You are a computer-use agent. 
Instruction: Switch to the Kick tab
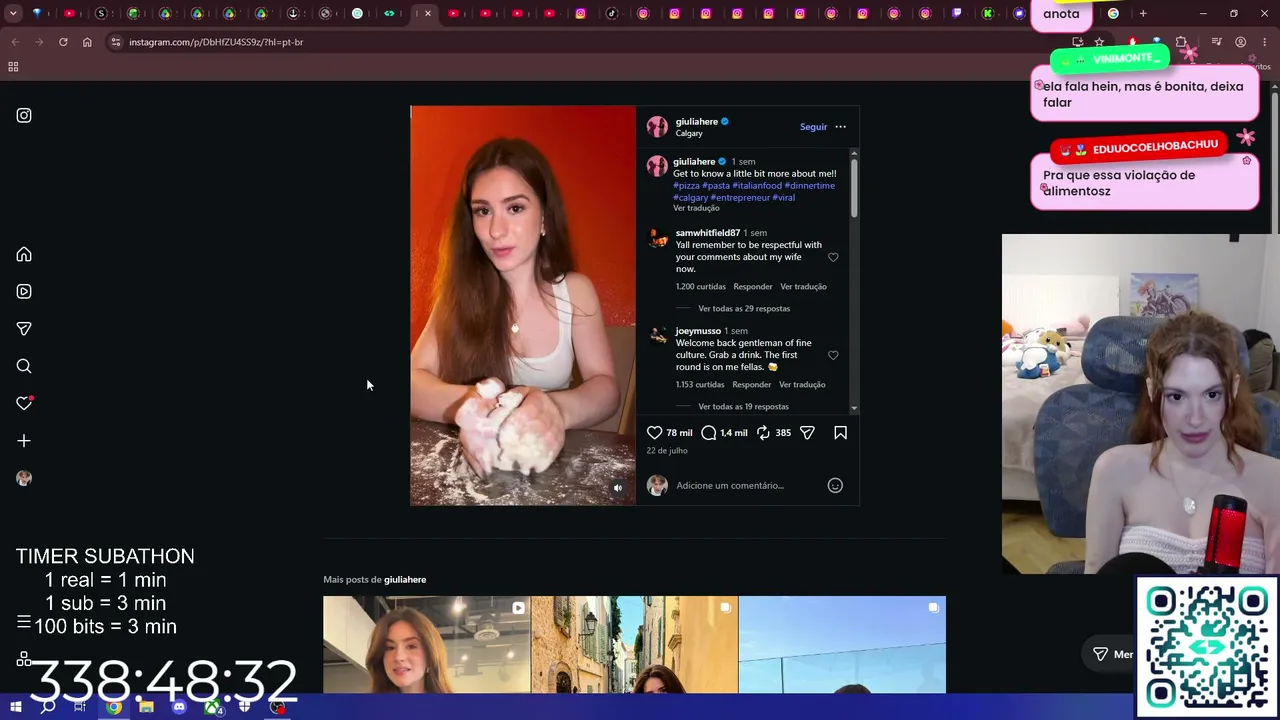[988, 13]
